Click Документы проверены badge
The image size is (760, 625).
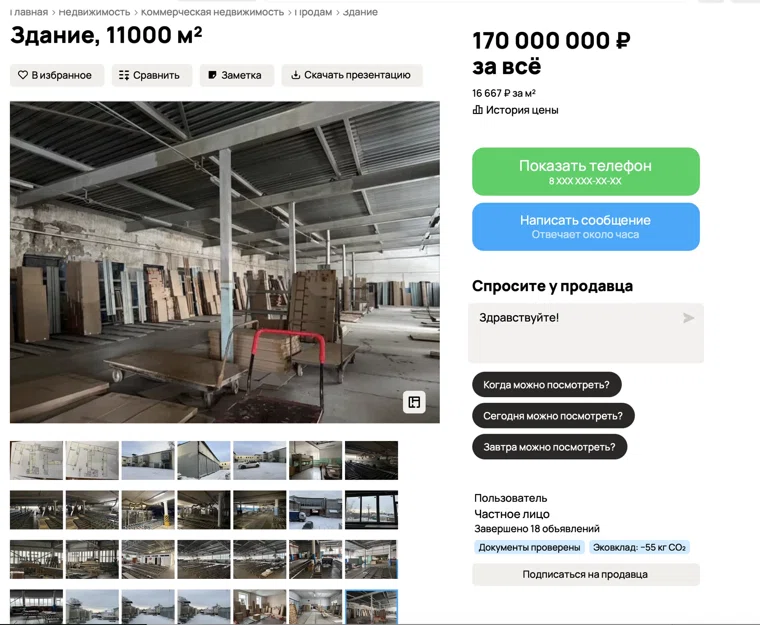(x=529, y=547)
